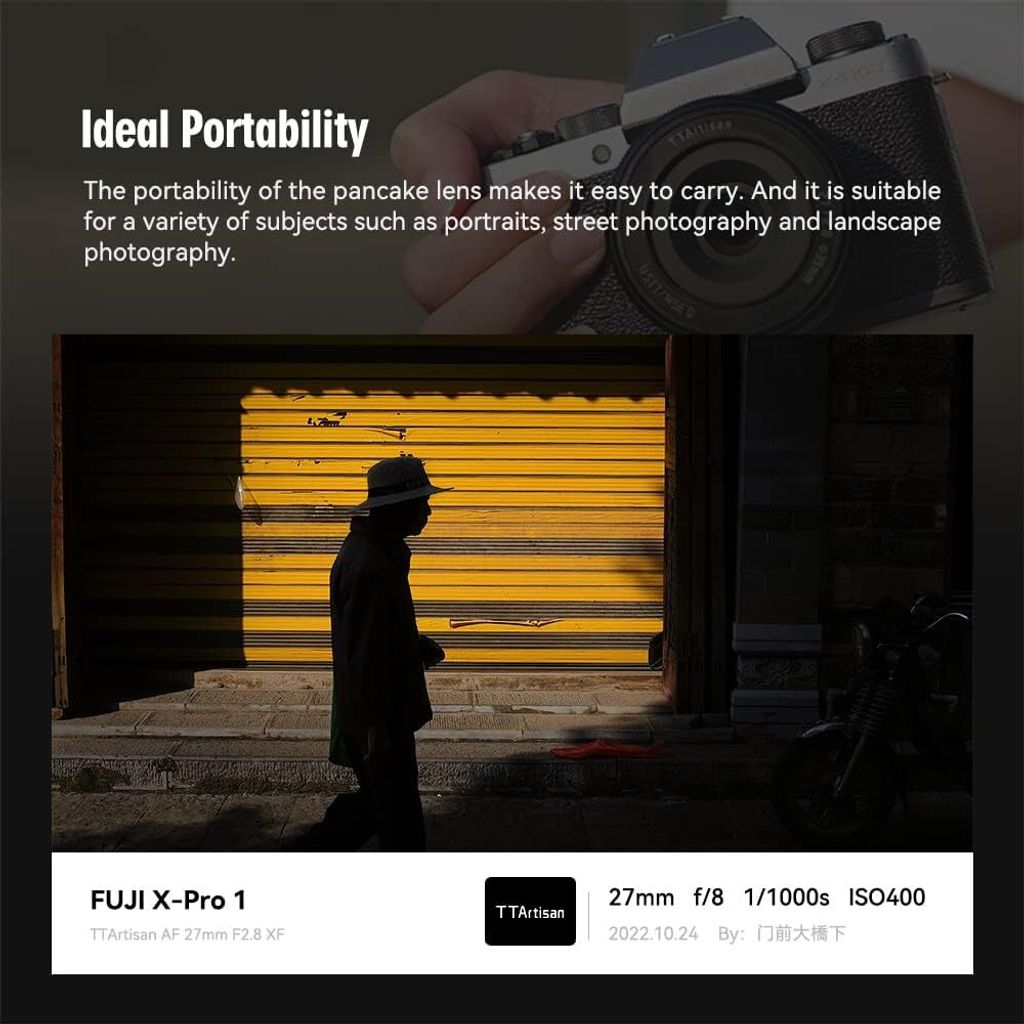Select the pancake lens description paragraph
Viewport: 1024px width, 1024px height.
tap(512, 221)
